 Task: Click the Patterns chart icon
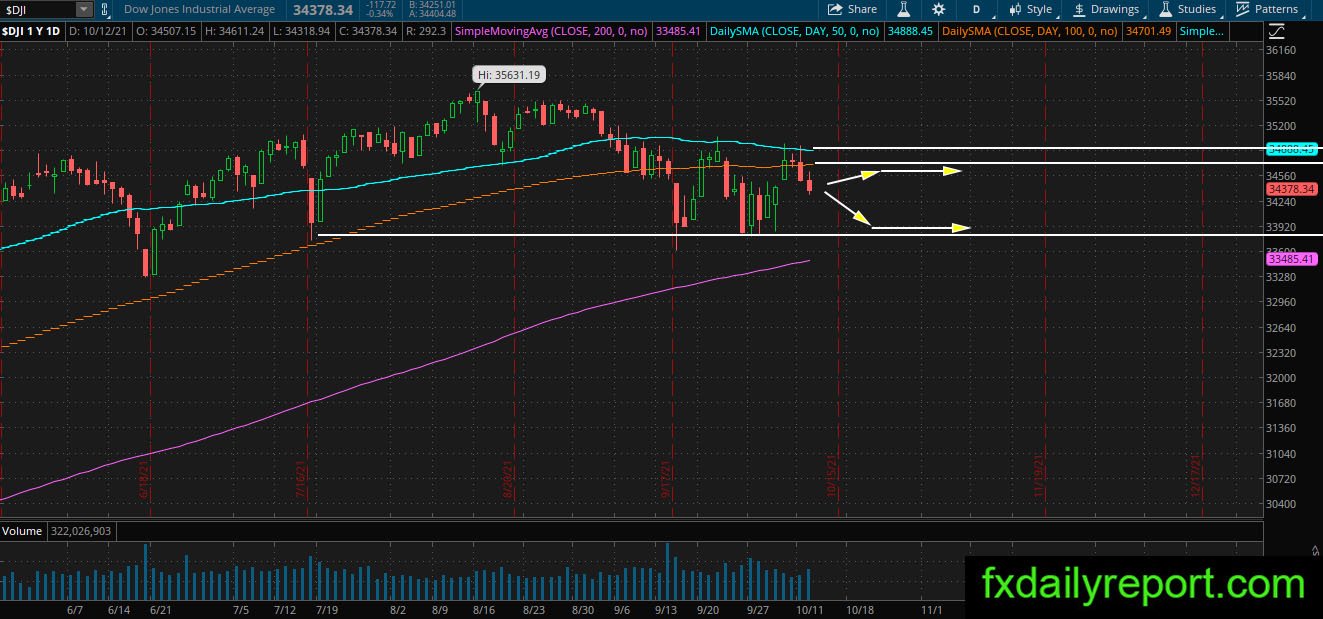(1243, 9)
